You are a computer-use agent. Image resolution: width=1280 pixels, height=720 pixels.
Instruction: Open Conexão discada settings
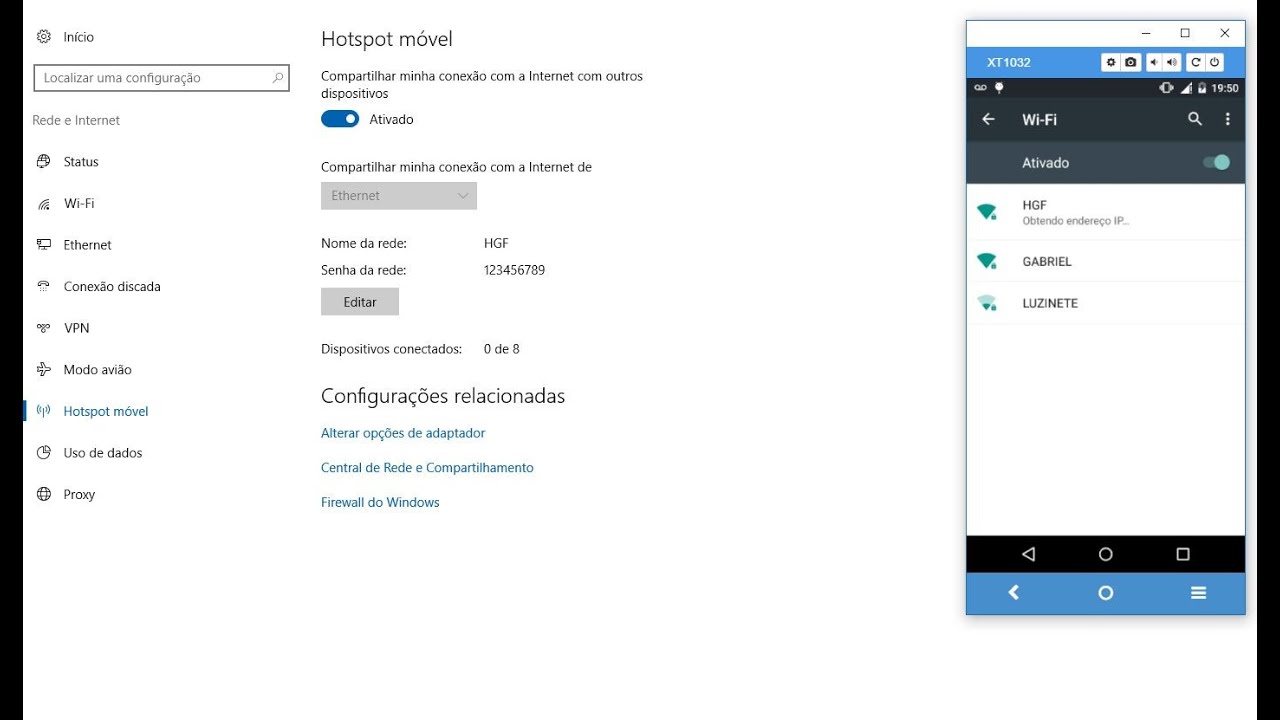click(x=112, y=286)
